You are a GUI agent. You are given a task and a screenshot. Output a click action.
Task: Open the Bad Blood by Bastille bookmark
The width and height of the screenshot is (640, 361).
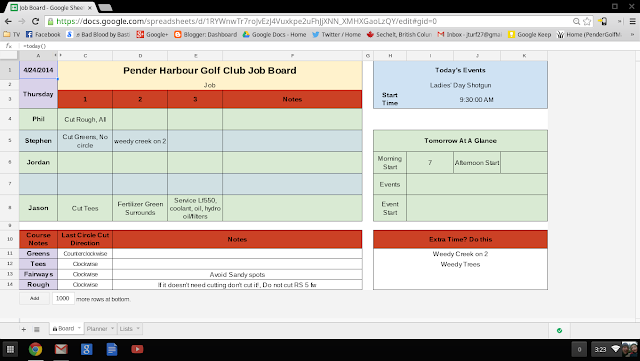98,34
